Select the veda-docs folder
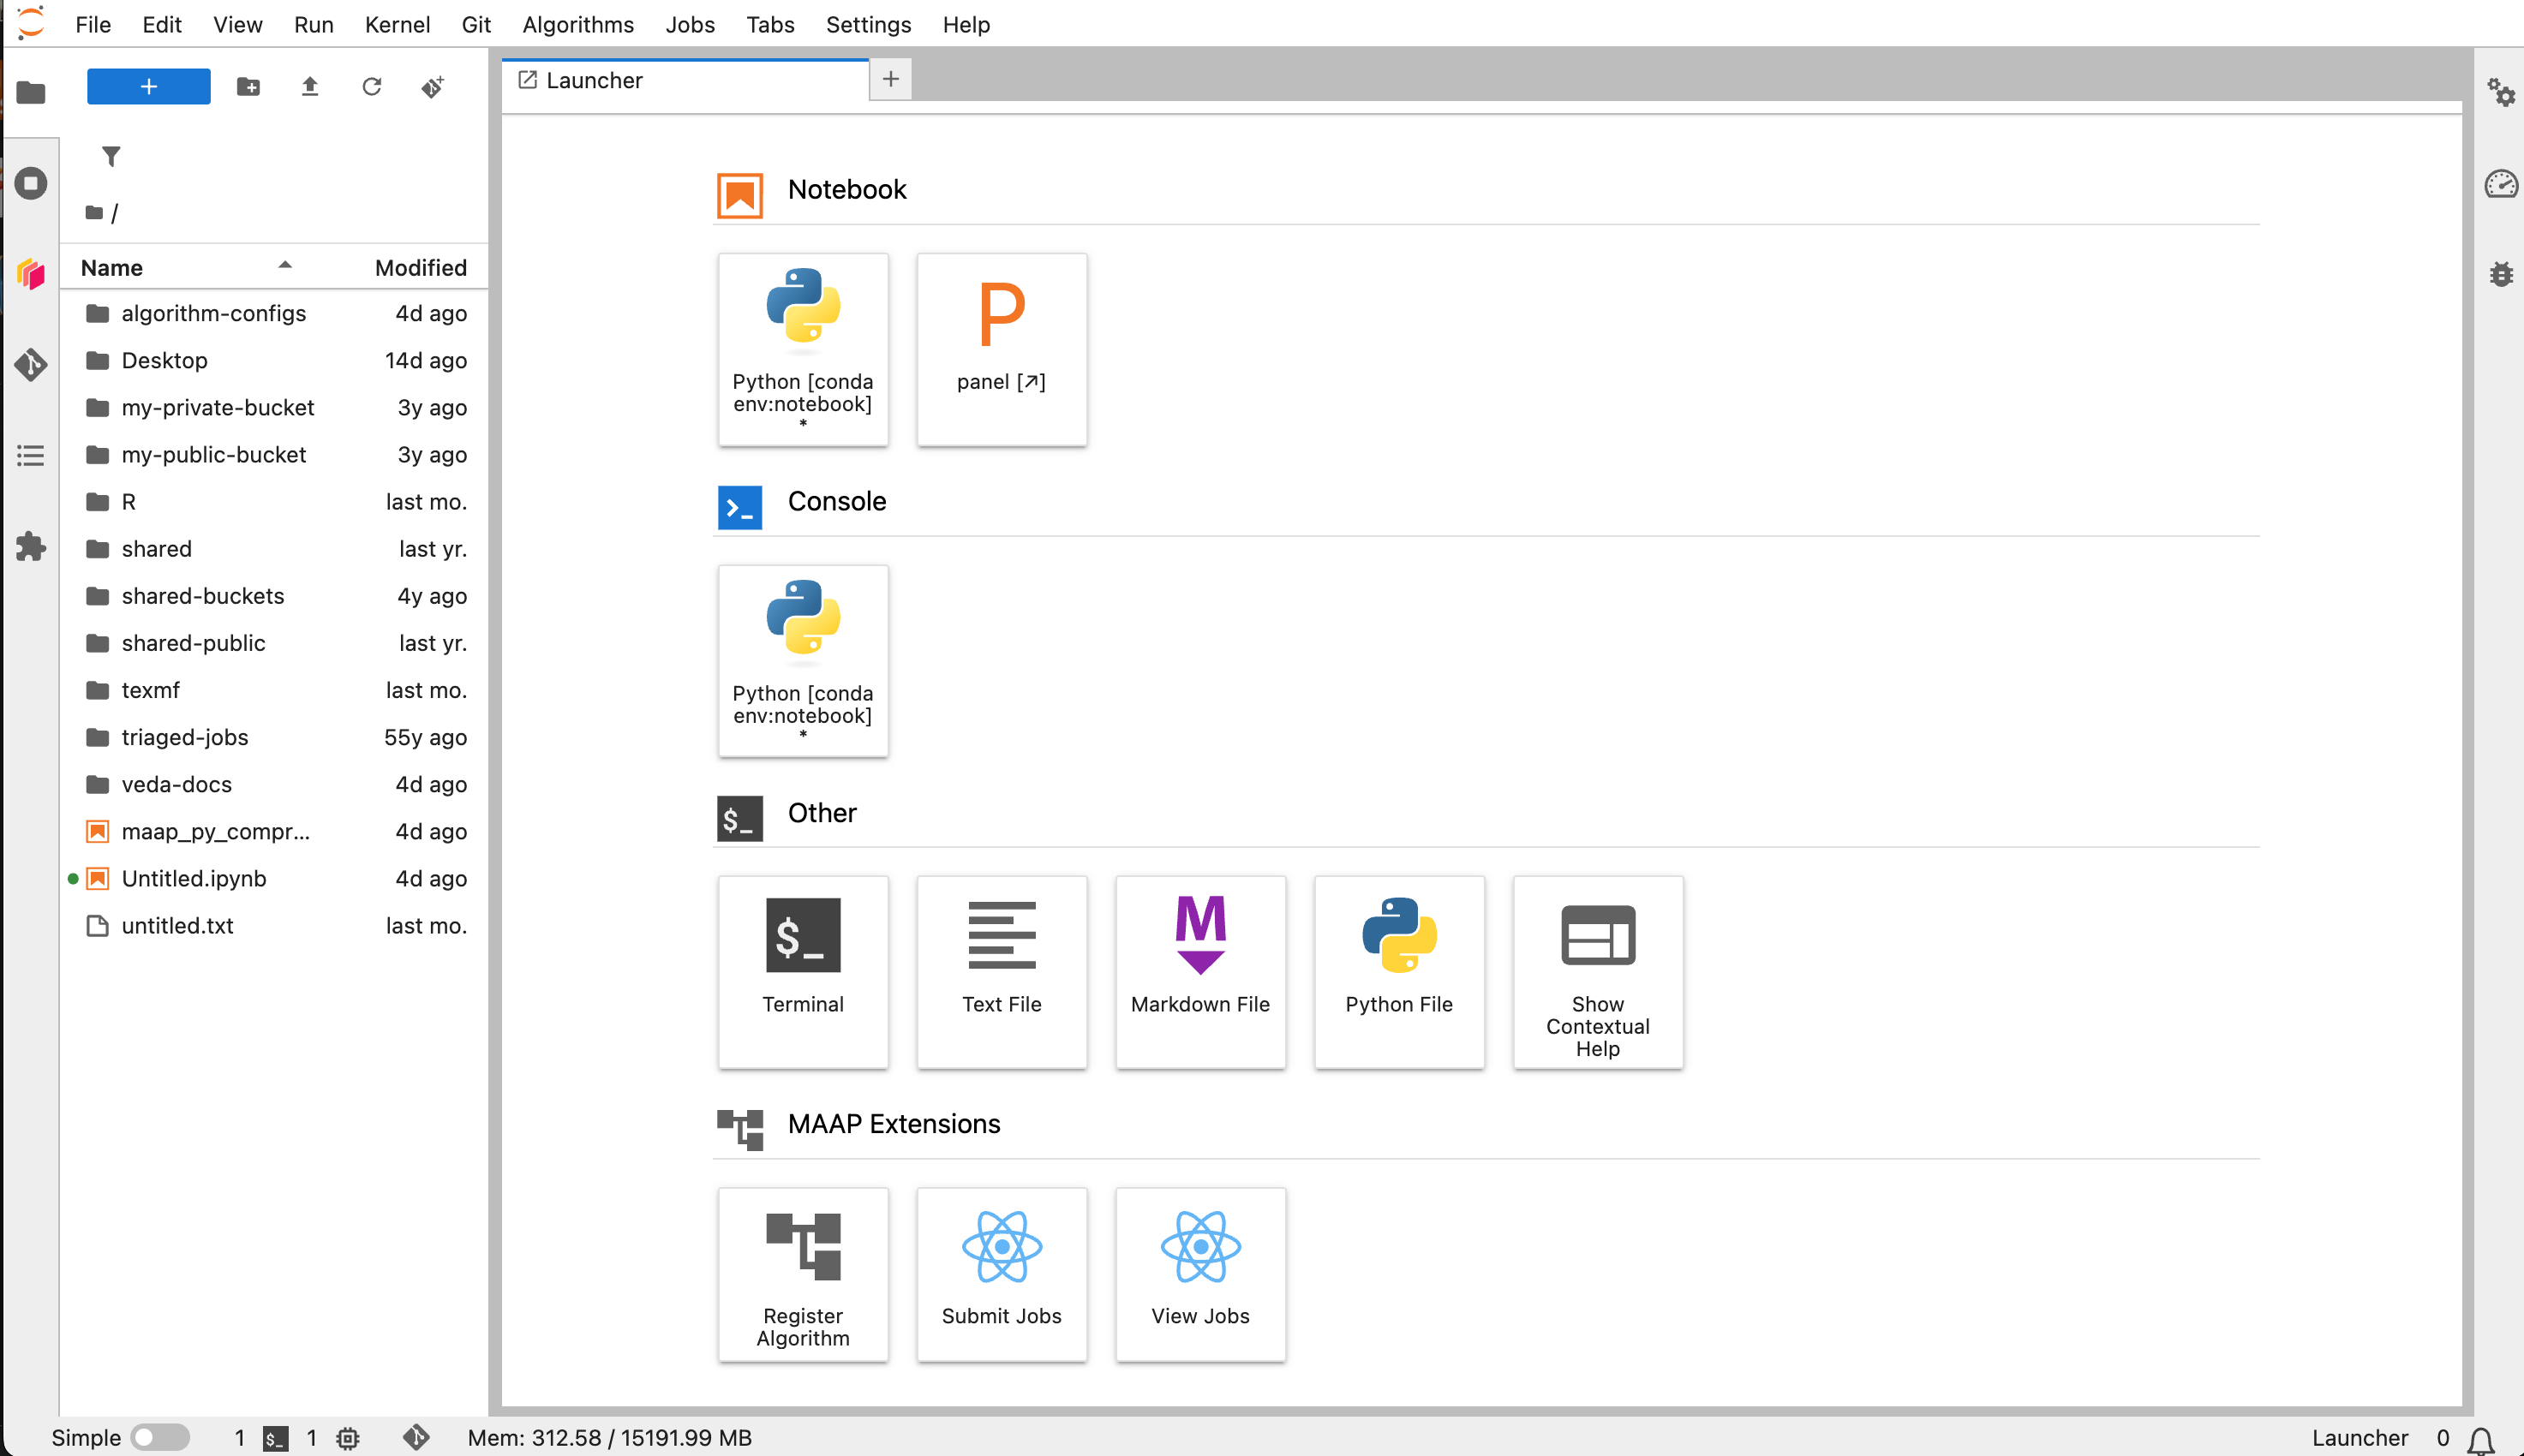The width and height of the screenshot is (2524, 1456). (274, 784)
